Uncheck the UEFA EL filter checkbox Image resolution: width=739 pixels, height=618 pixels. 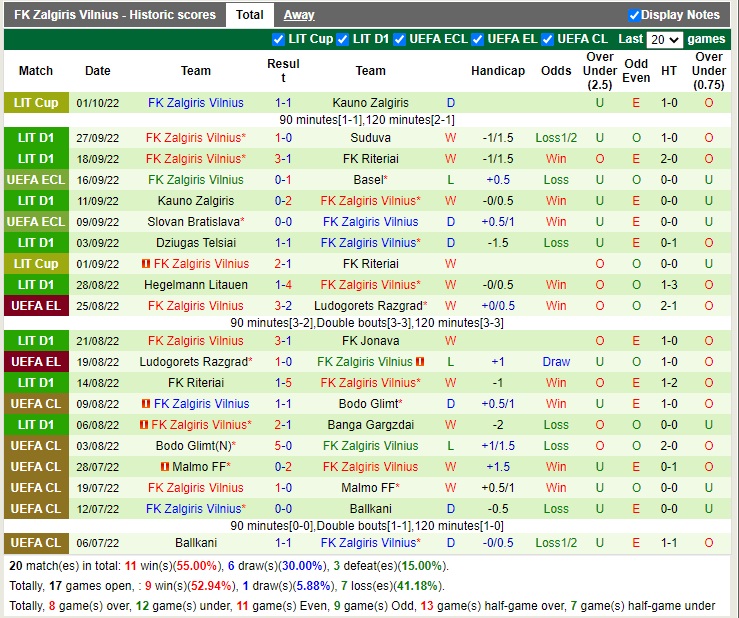[x=477, y=40]
